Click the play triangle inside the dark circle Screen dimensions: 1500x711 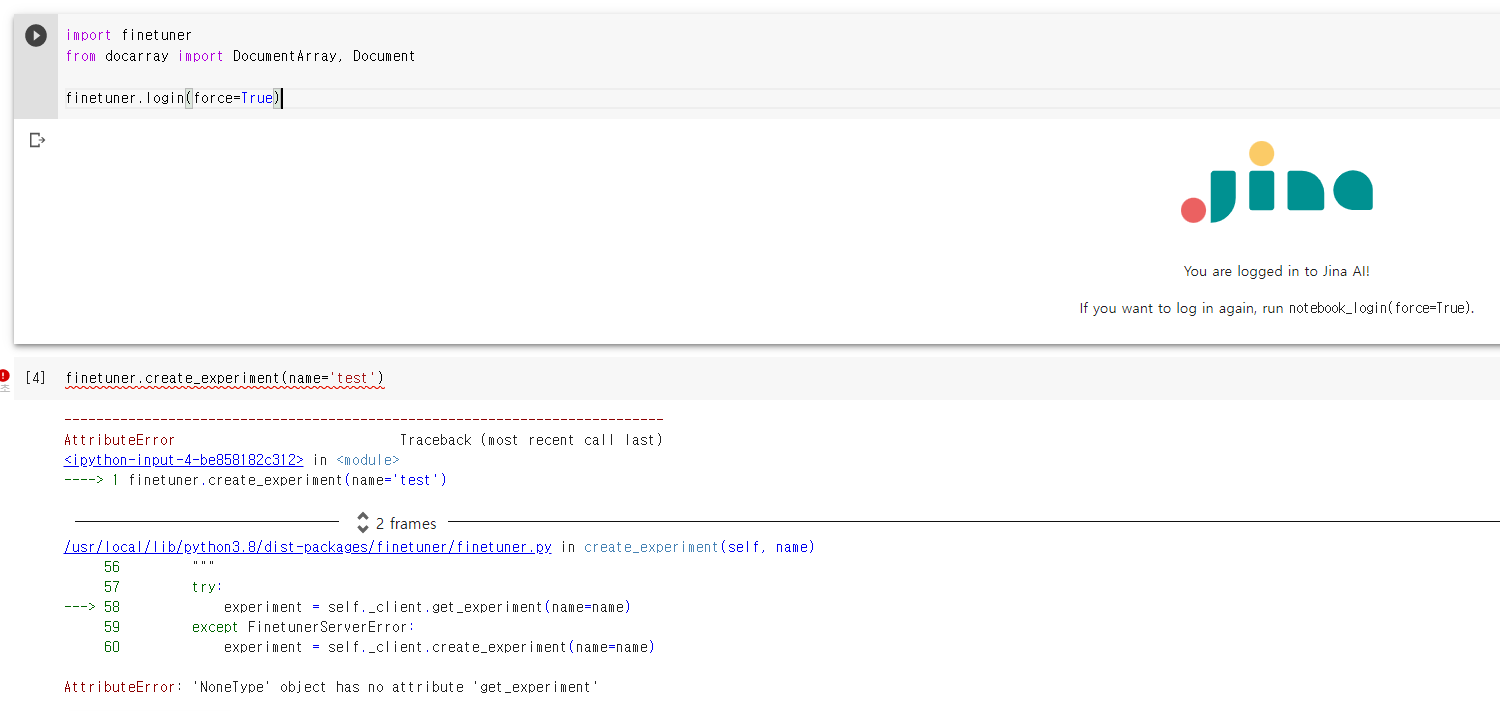[x=35, y=35]
